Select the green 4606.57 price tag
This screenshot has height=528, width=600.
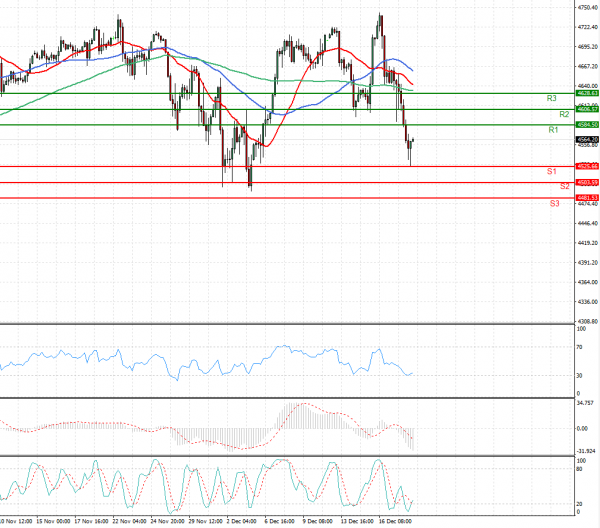pyautogui.click(x=587, y=109)
